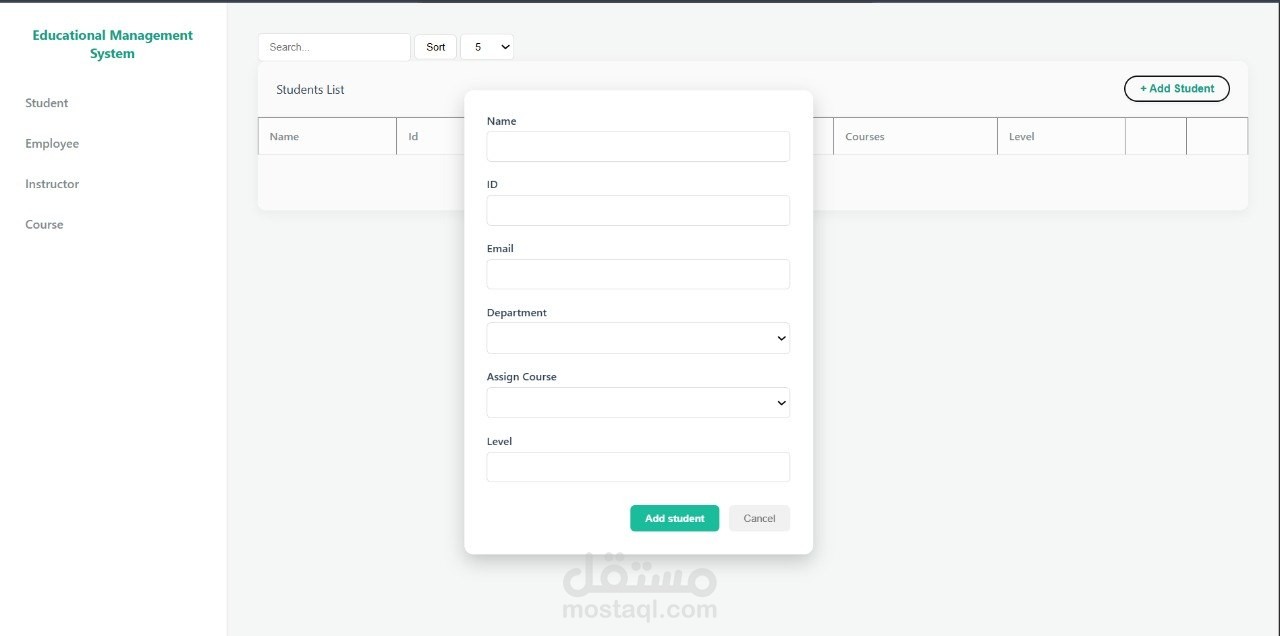This screenshot has width=1280, height=636.
Task: Click the Name input field in form
Action: pyautogui.click(x=638, y=147)
